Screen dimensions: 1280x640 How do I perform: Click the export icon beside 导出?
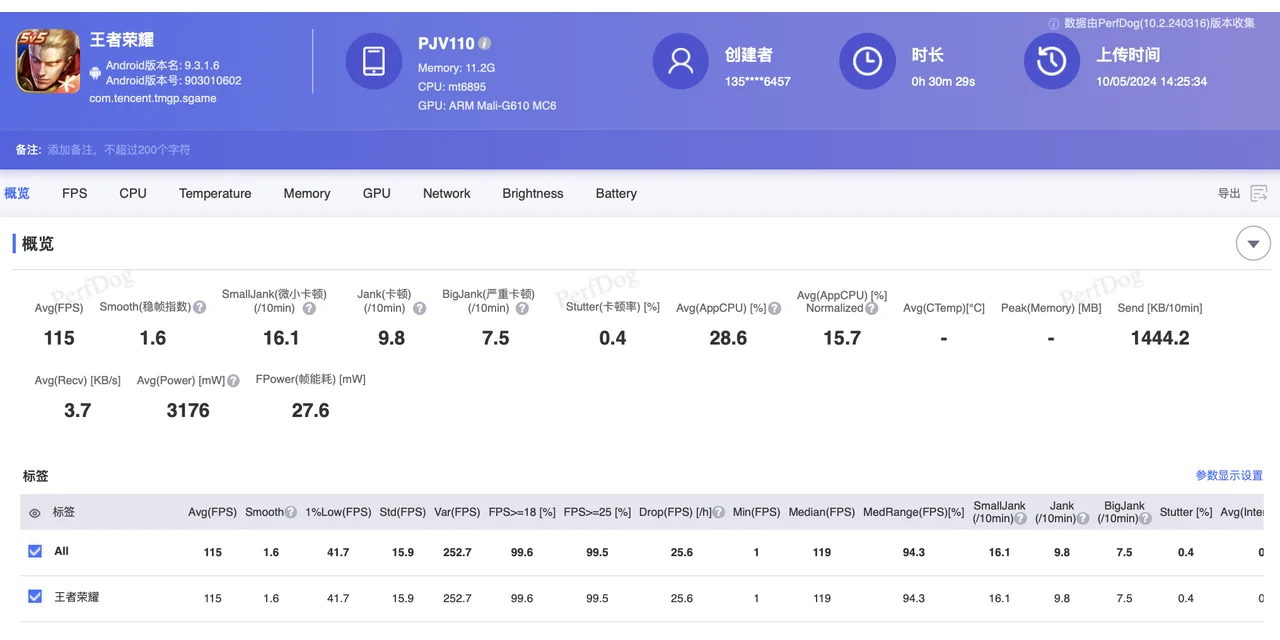point(1259,193)
